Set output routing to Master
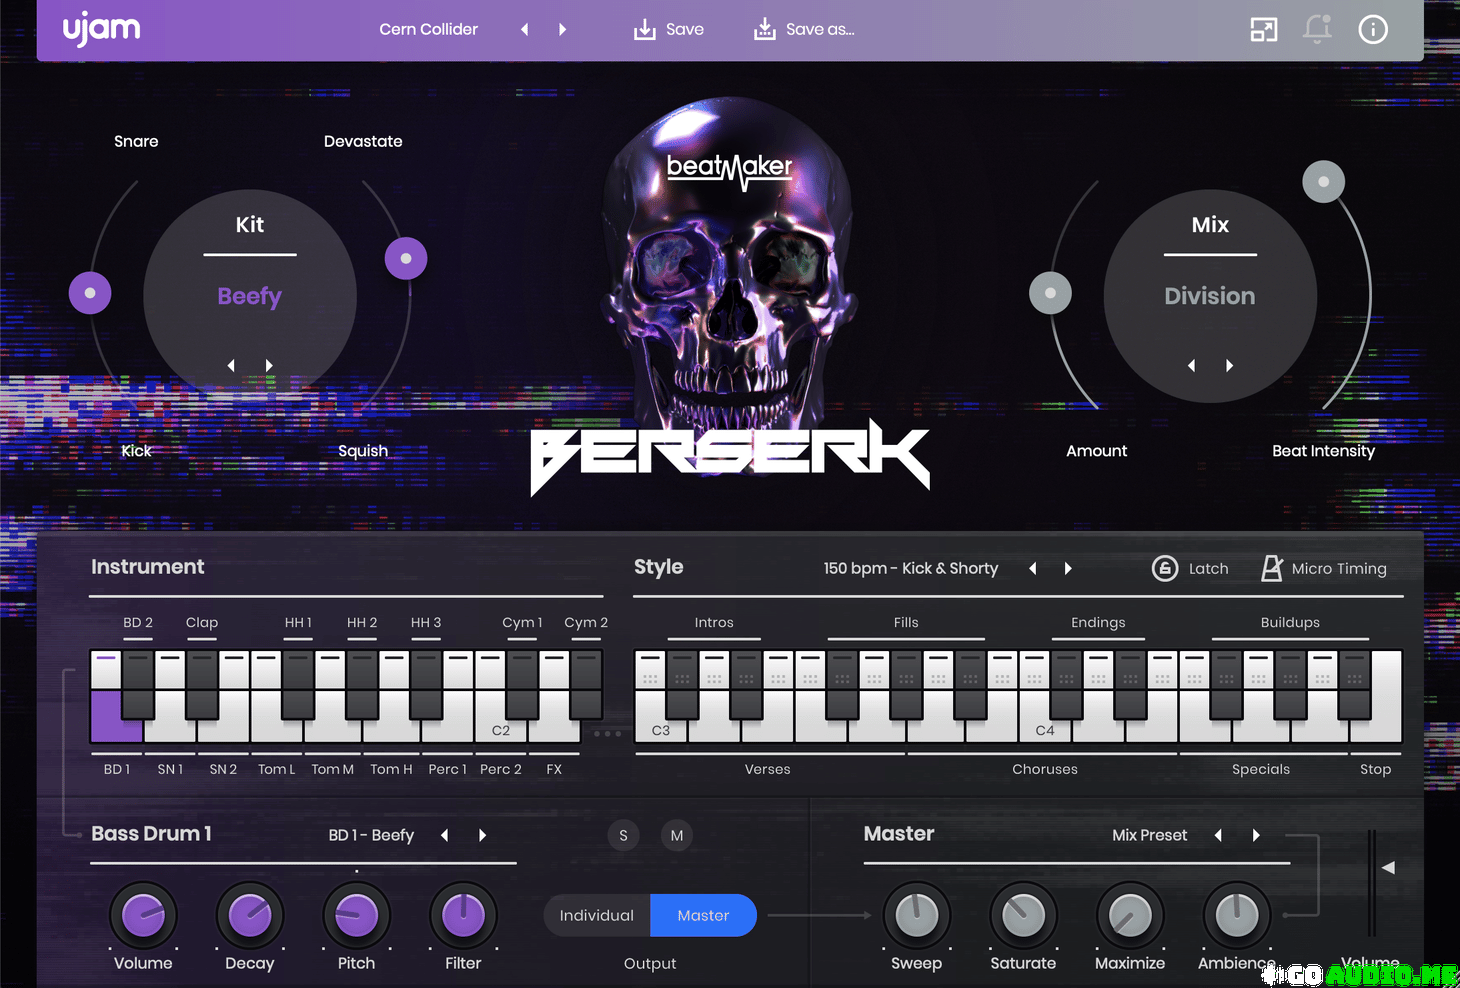This screenshot has height=988, width=1460. point(703,915)
